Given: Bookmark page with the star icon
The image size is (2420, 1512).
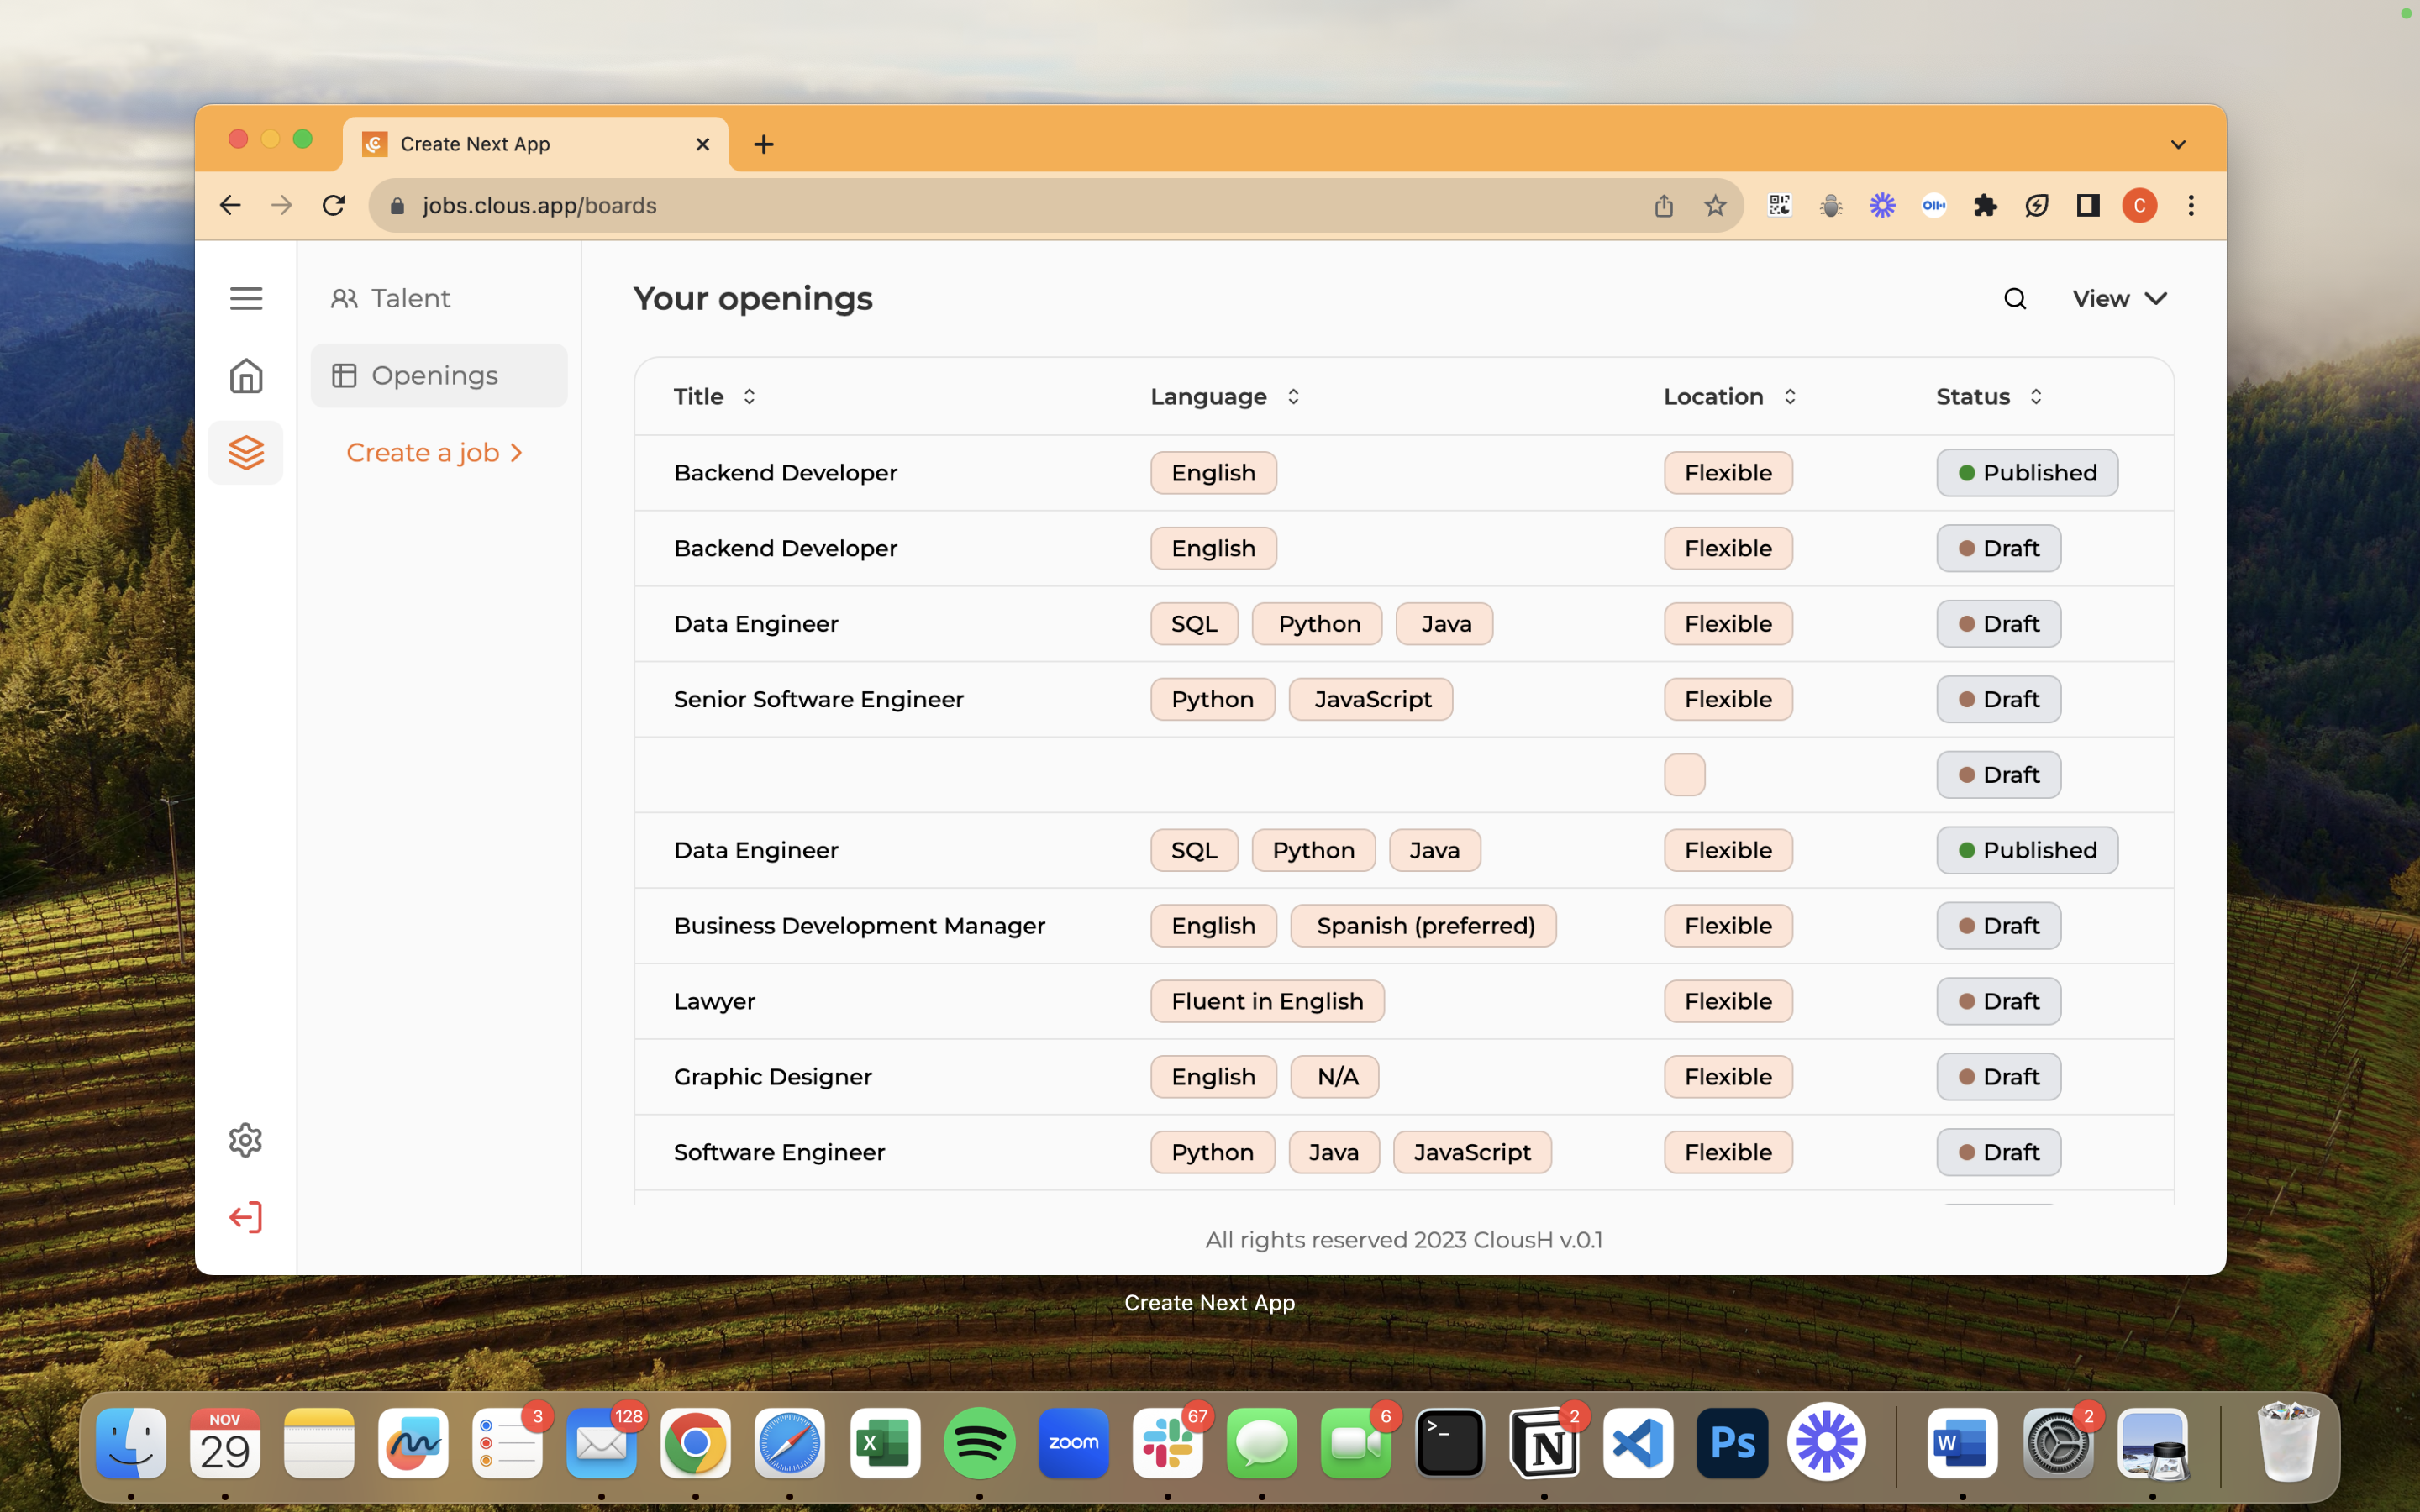Looking at the screenshot, I should [x=1715, y=205].
